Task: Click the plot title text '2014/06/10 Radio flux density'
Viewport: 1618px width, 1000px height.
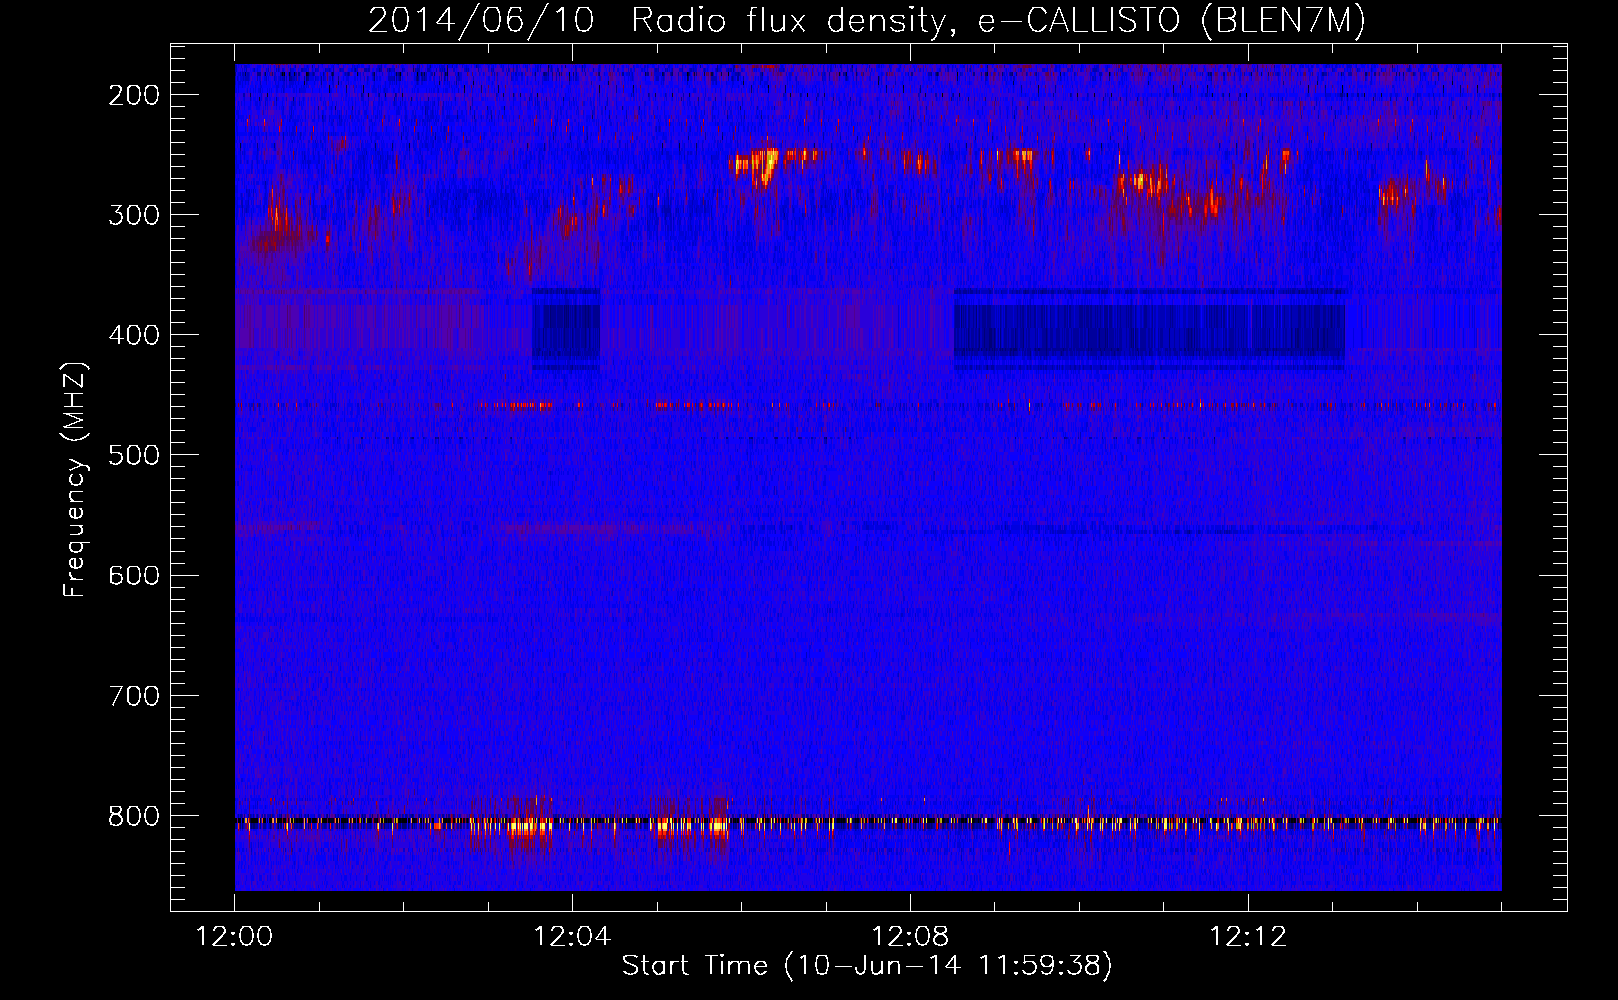Action: point(656,20)
